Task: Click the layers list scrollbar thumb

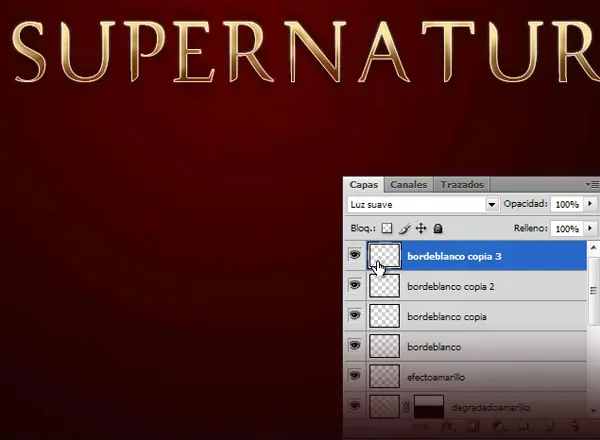Action: pos(593,291)
